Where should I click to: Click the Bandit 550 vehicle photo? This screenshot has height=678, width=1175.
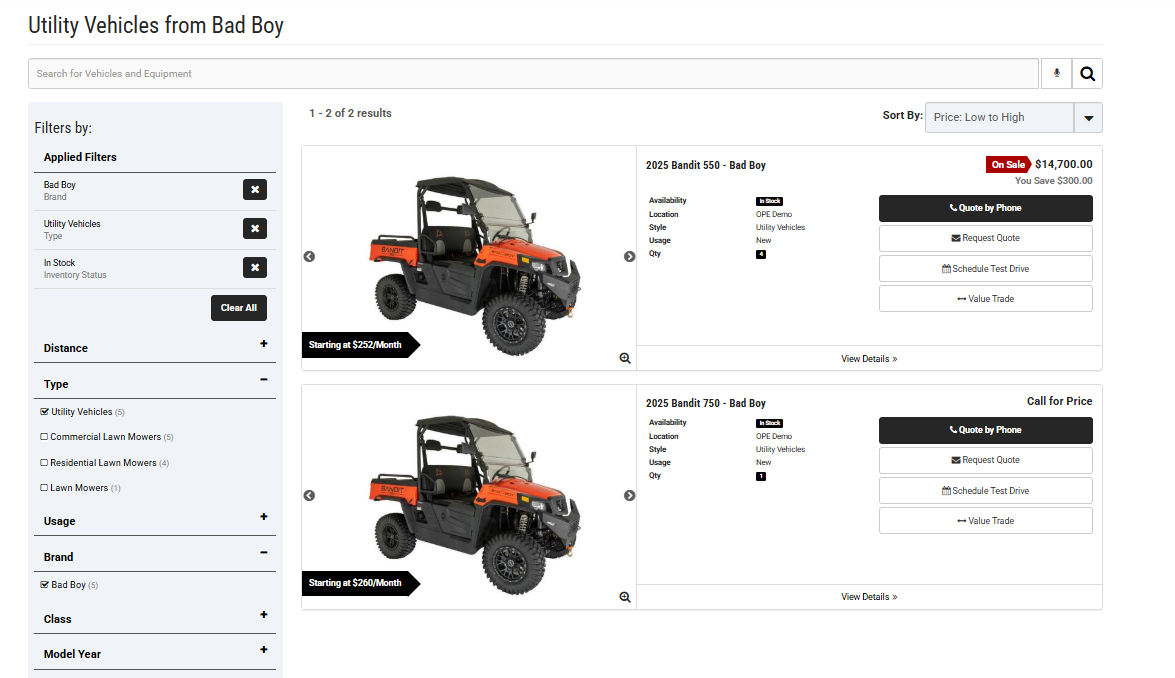pyautogui.click(x=475, y=265)
